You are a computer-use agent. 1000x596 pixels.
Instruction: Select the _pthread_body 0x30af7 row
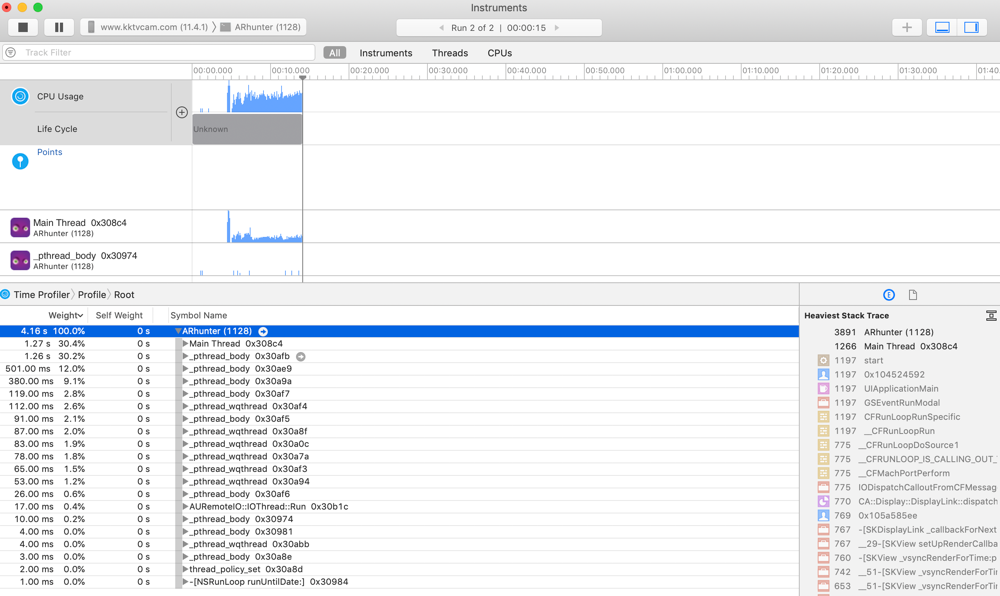click(x=399, y=394)
